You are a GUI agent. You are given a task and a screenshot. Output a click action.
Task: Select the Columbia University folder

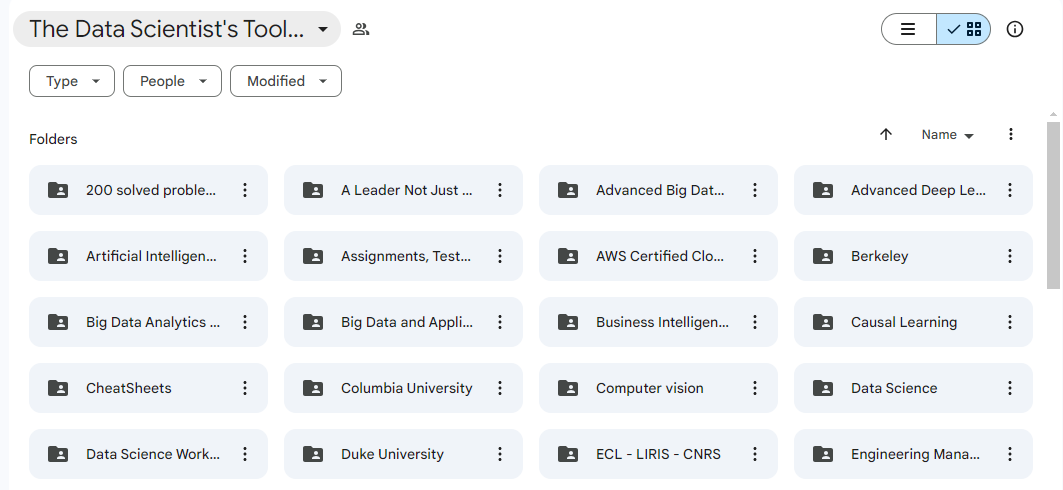pyautogui.click(x=403, y=388)
